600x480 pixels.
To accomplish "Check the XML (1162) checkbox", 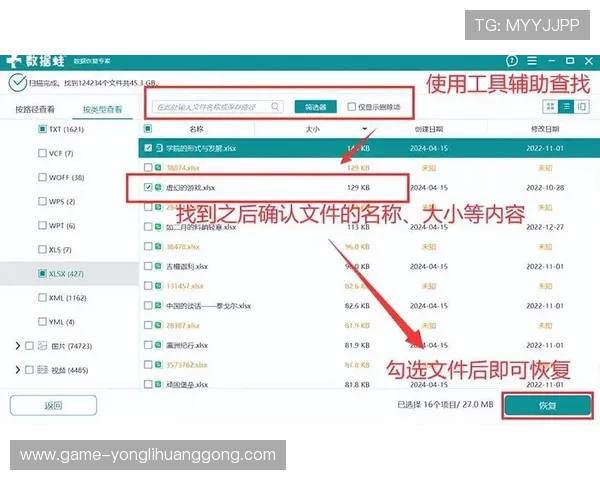I will pos(42,298).
